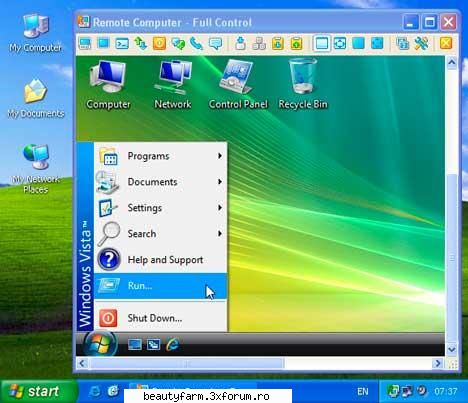Click the XP start button
This screenshot has width=468, height=403.
point(39,391)
